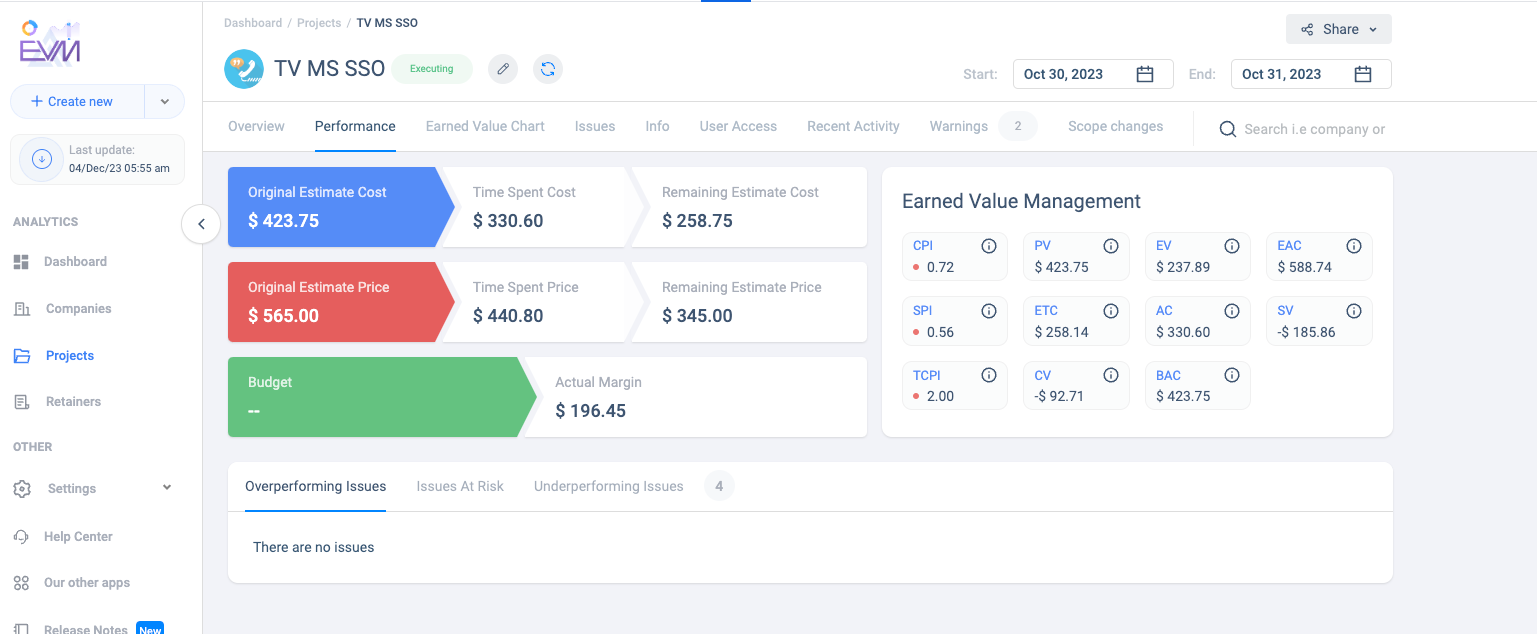Image resolution: width=1537 pixels, height=634 pixels.
Task: Open the End date calendar icon
Action: click(x=1362, y=74)
